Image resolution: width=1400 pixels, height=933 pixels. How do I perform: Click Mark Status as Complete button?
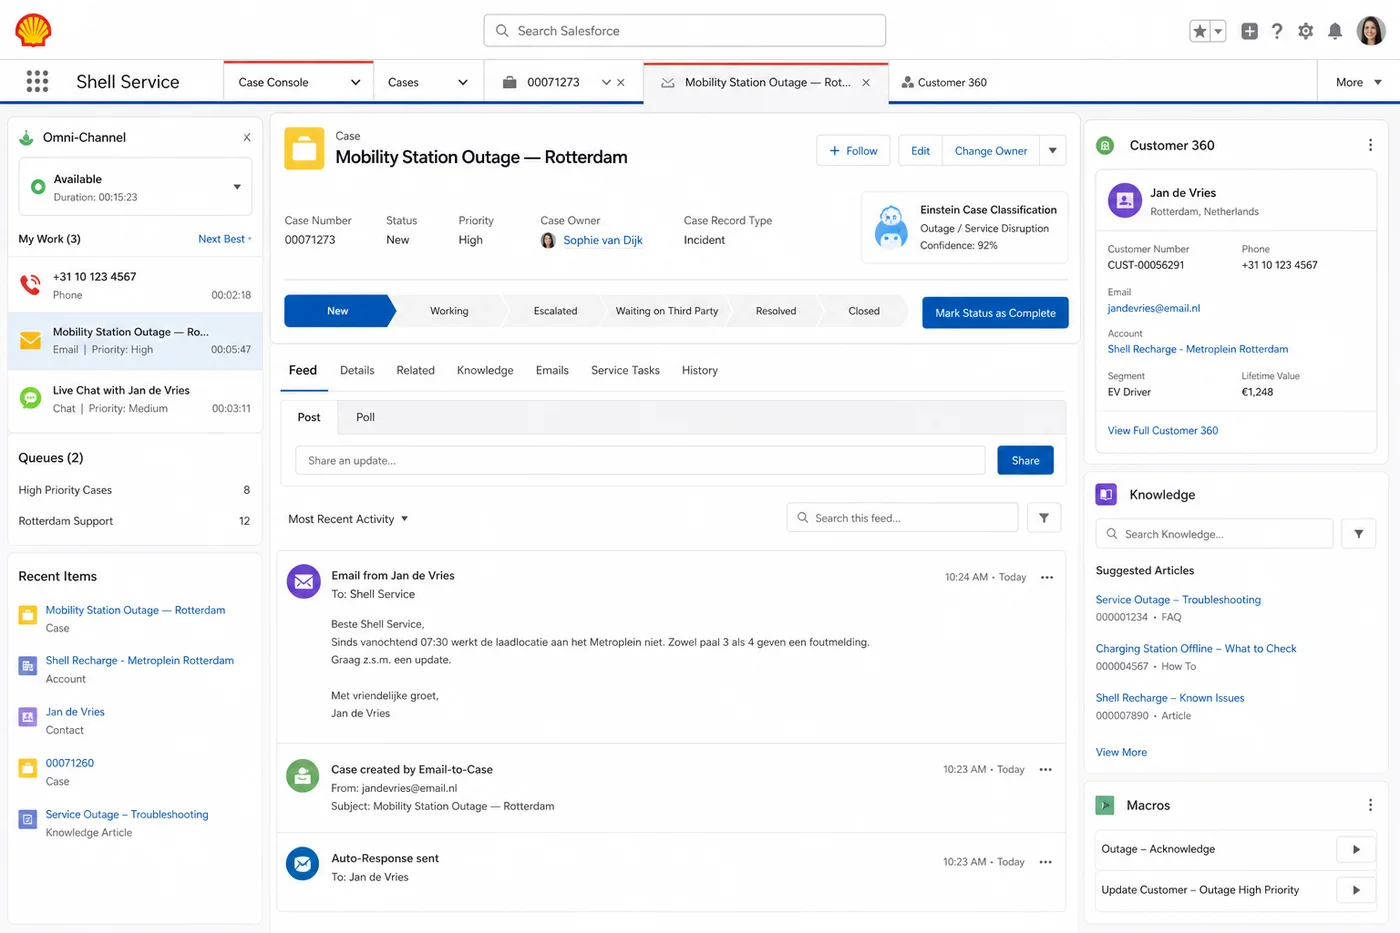coord(995,313)
